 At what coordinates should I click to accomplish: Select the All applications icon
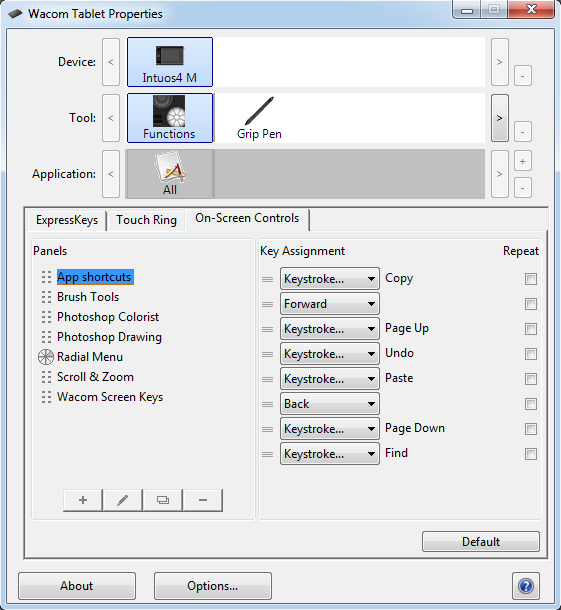pos(170,174)
